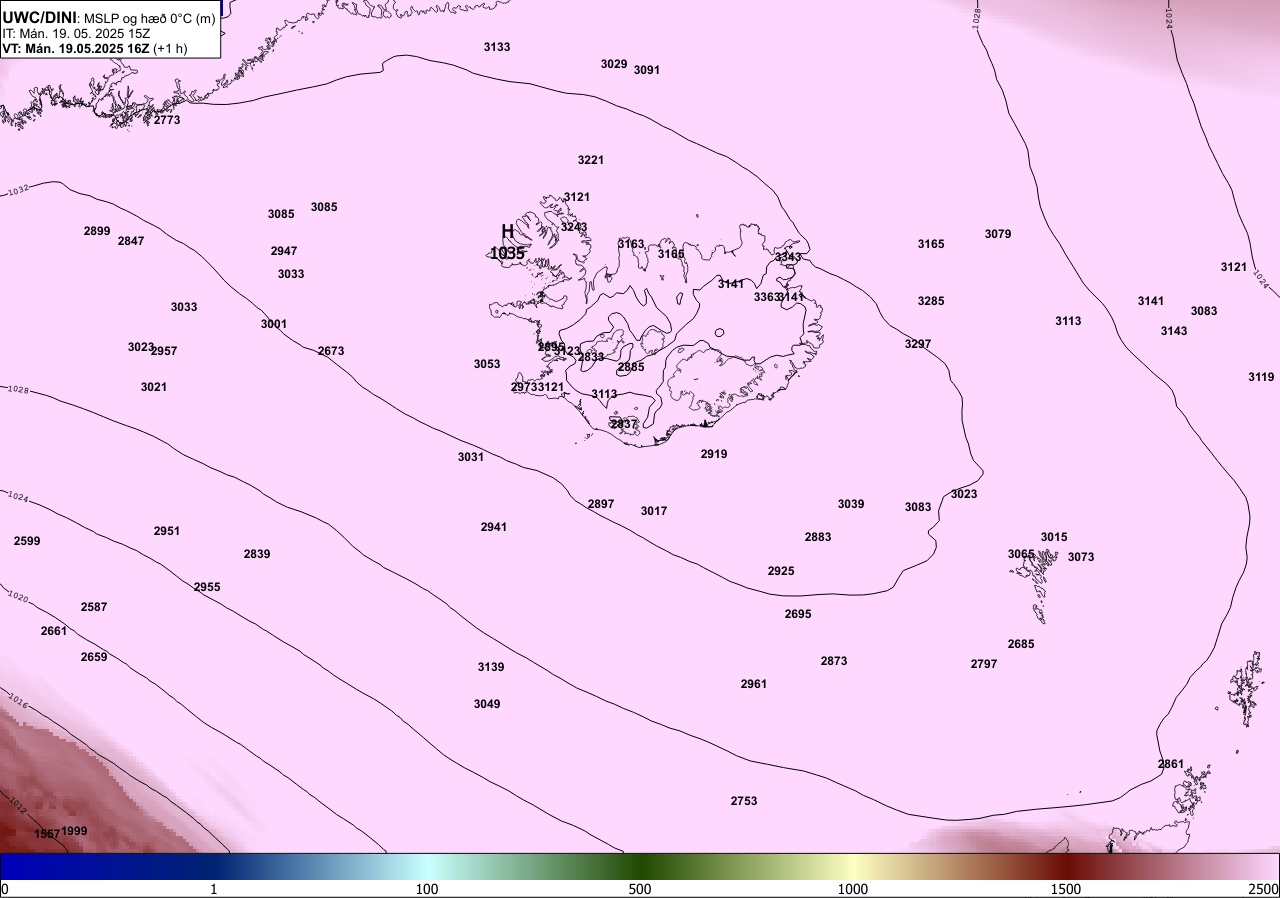Click the 3343 value in northeast Iceland

point(788,257)
